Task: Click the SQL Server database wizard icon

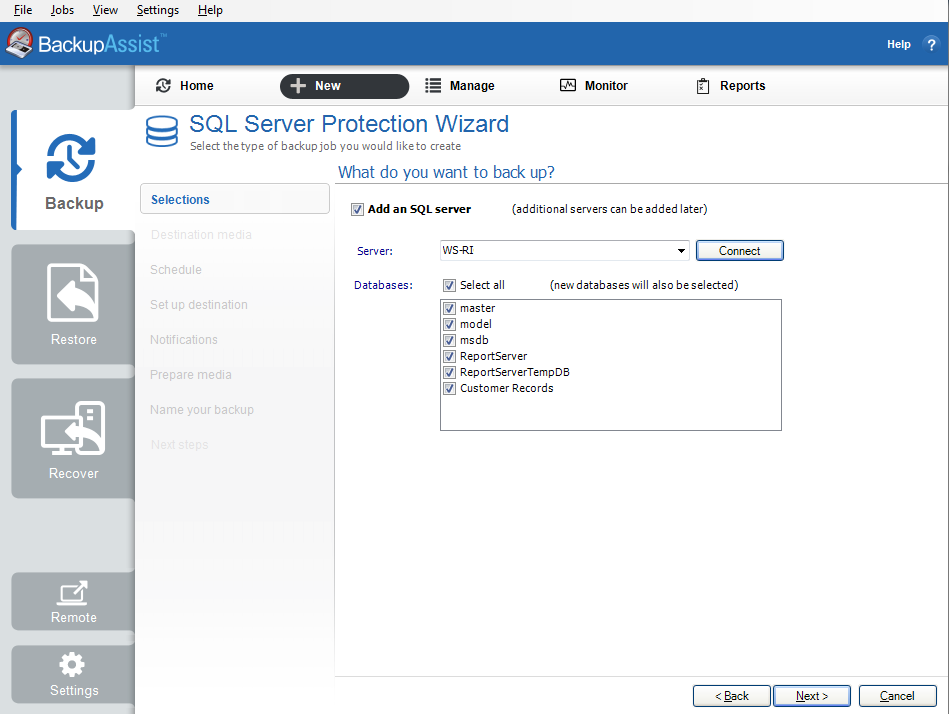Action: tap(162, 131)
